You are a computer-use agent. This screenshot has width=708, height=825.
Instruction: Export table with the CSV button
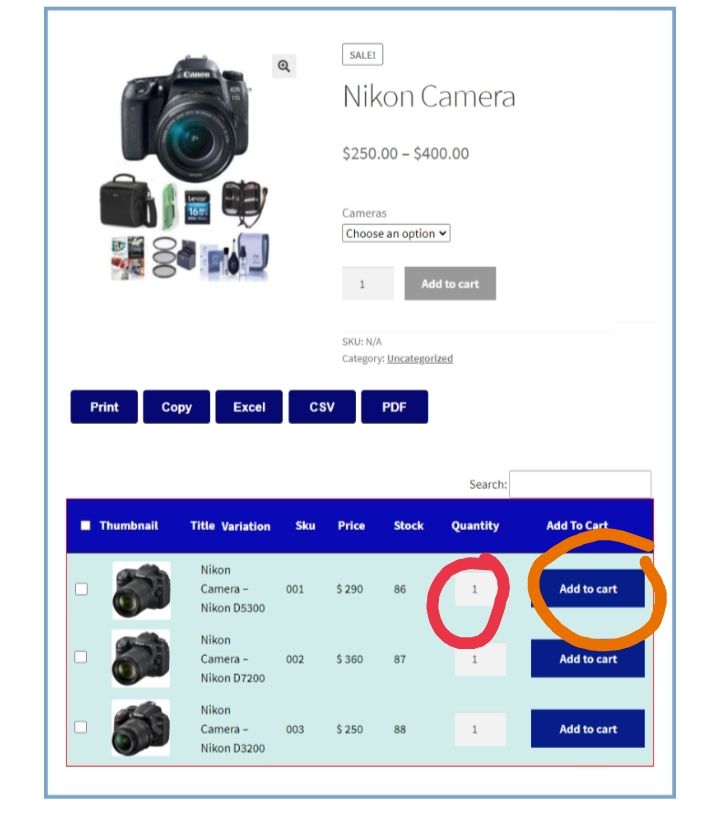[x=322, y=407]
